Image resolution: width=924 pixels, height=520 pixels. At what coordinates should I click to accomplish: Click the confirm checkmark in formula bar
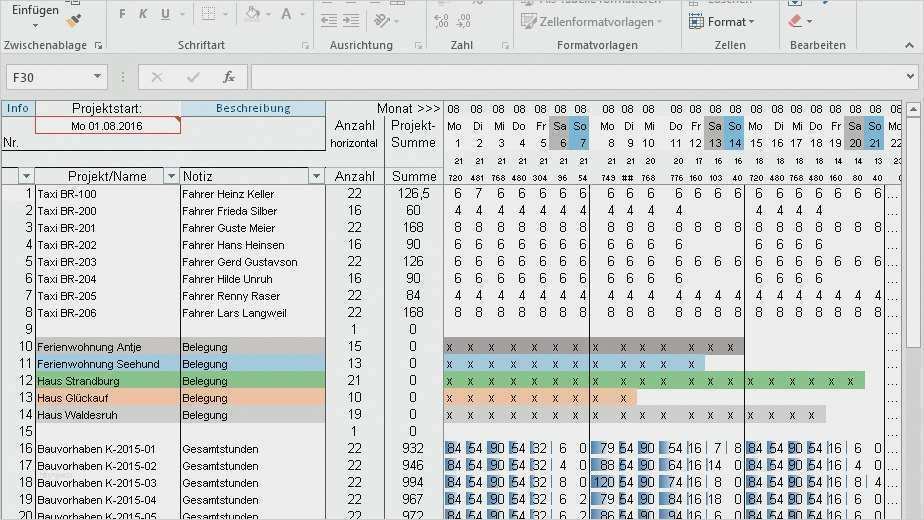click(193, 77)
